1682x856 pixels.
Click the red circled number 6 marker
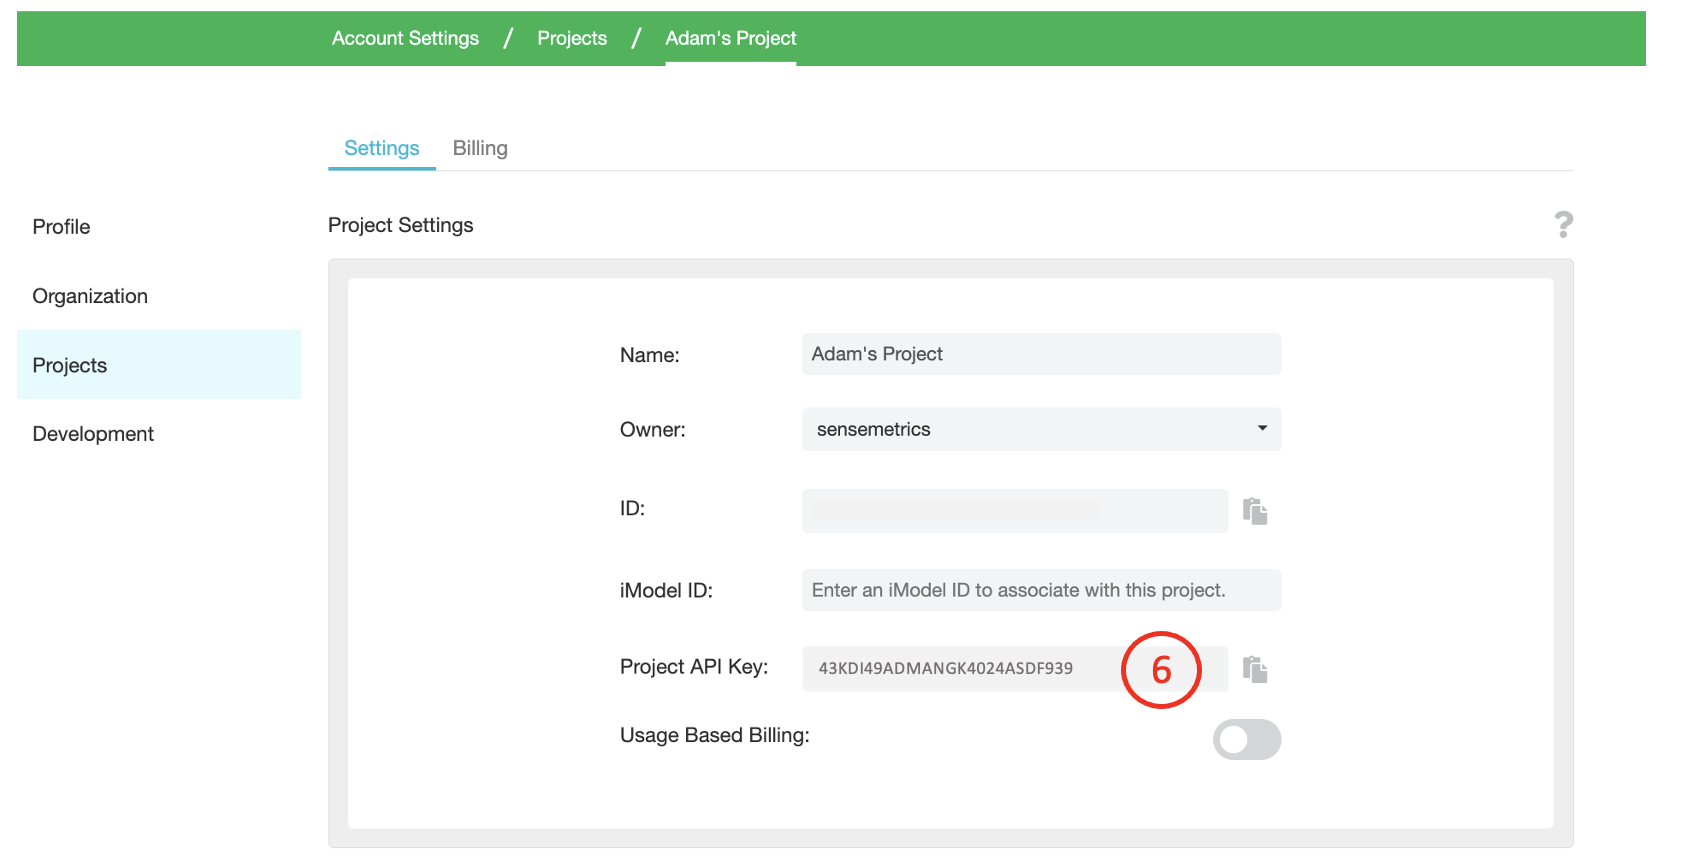[x=1161, y=670]
